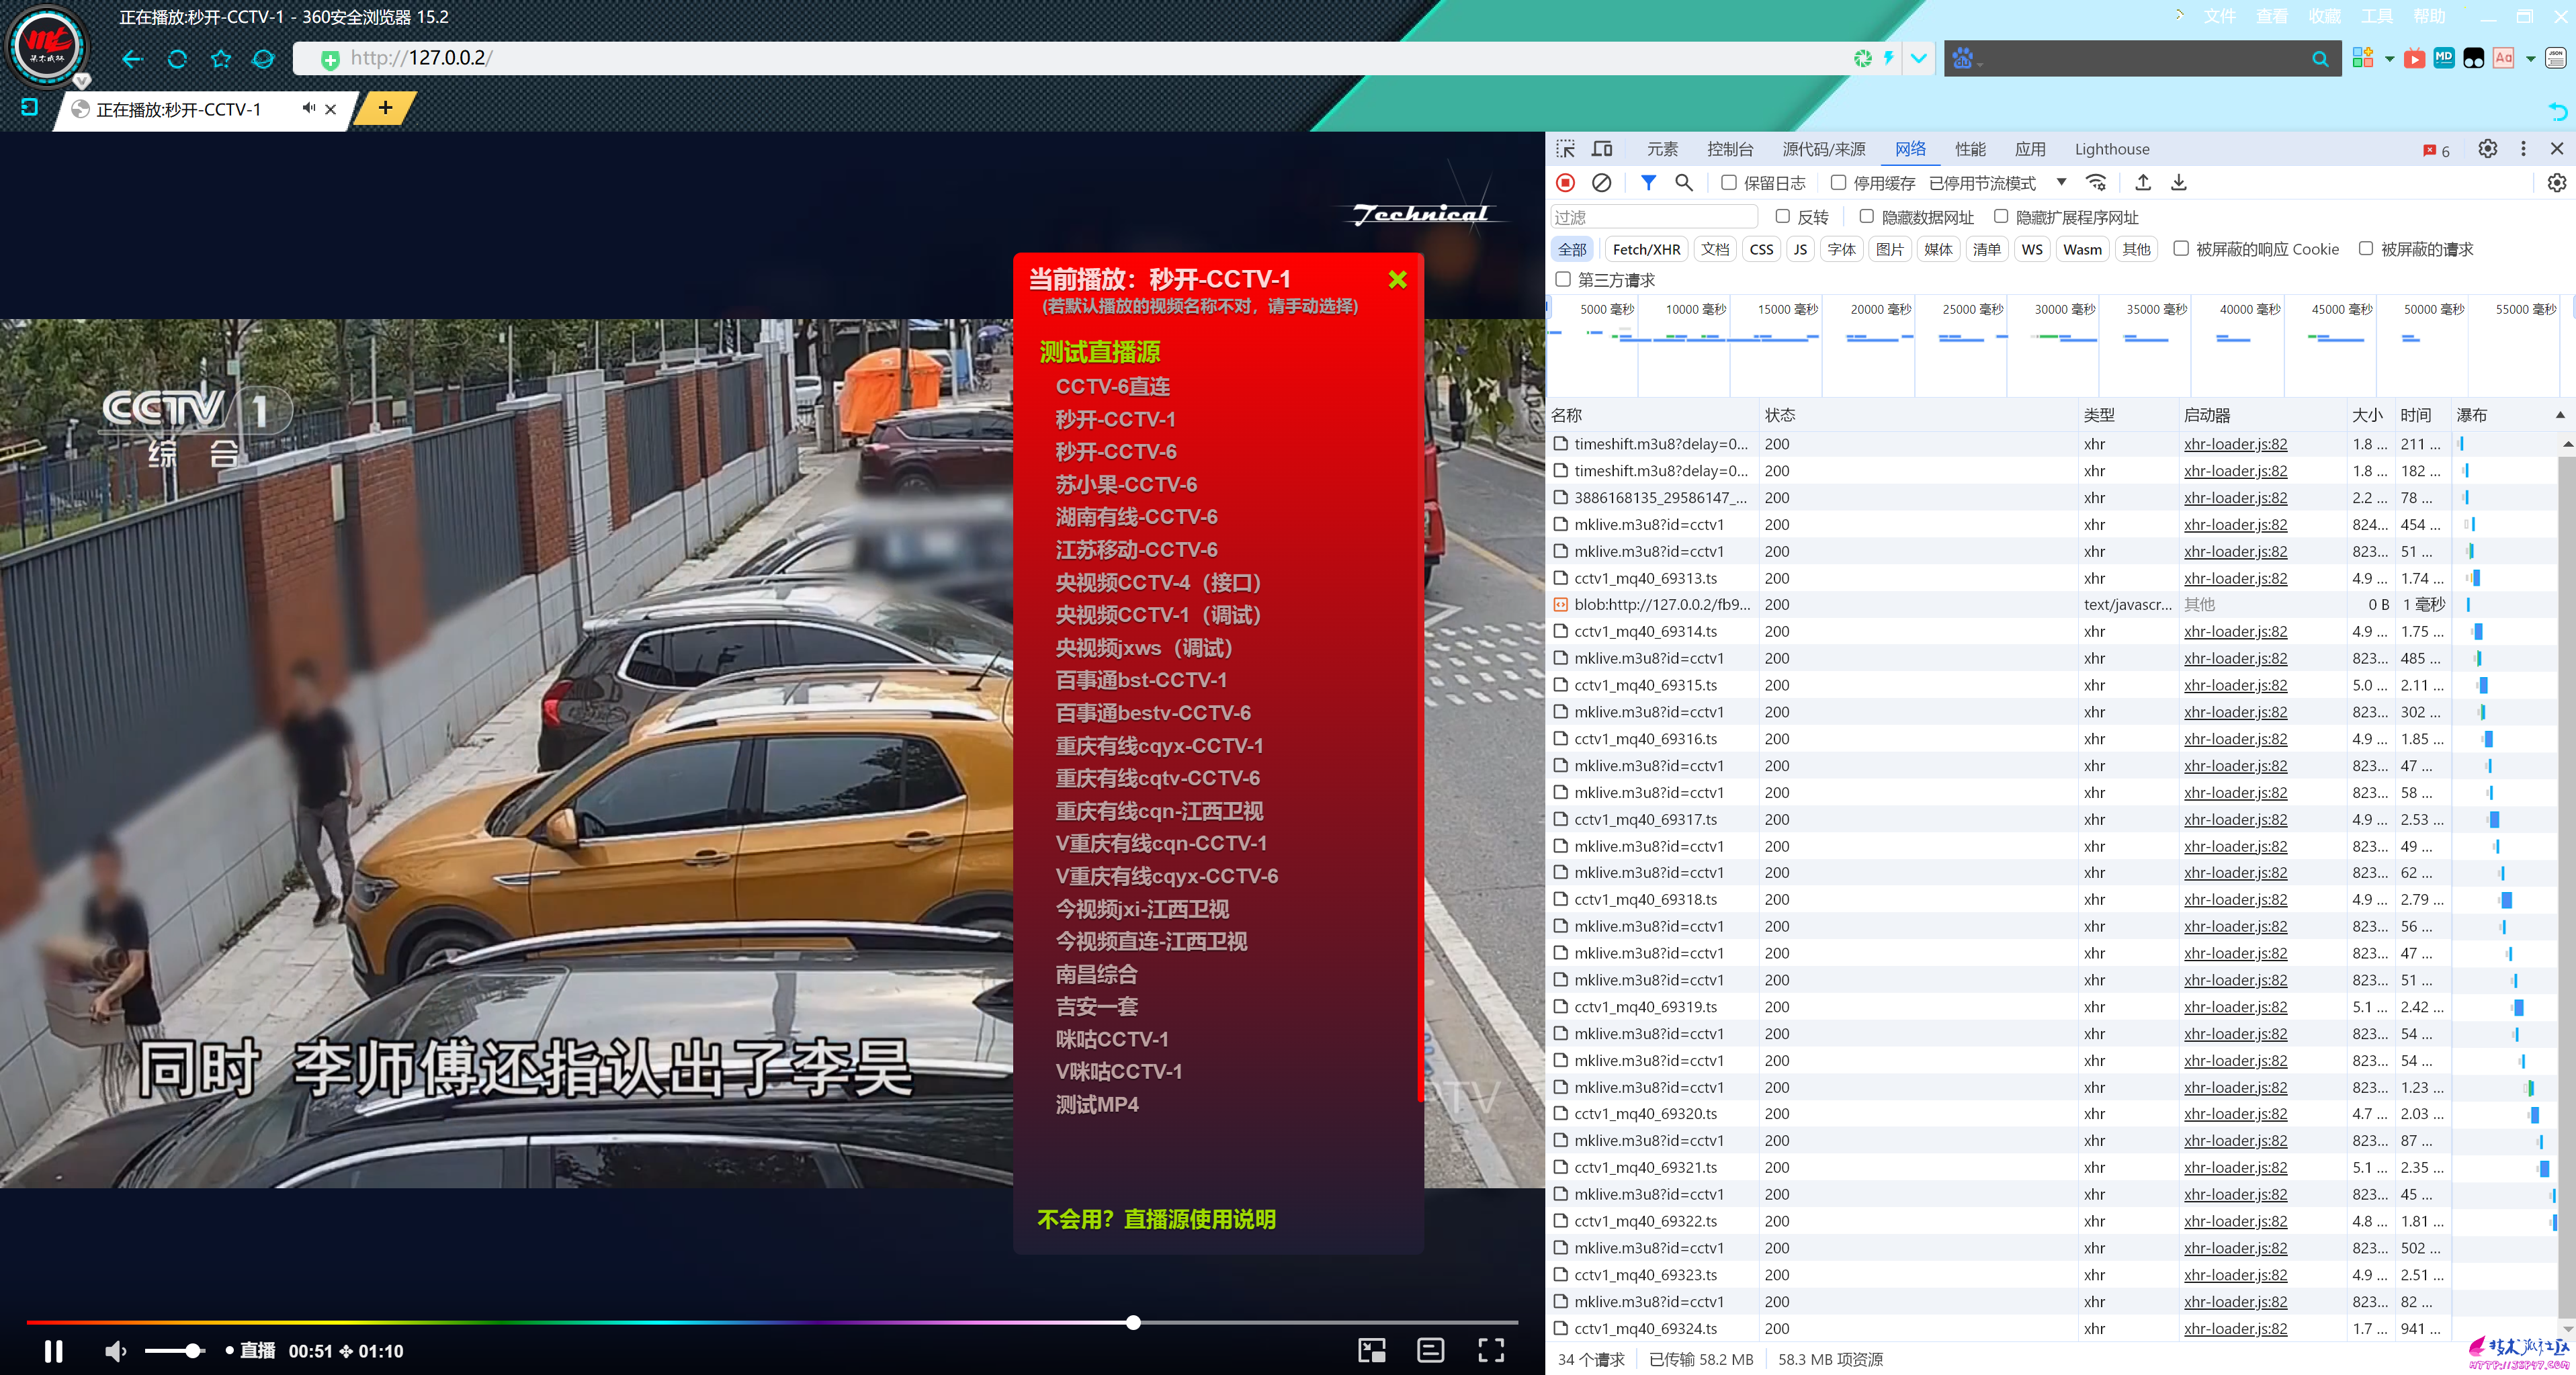
Task: Select 咪咕CCTV-1 channel
Action: [1112, 1039]
